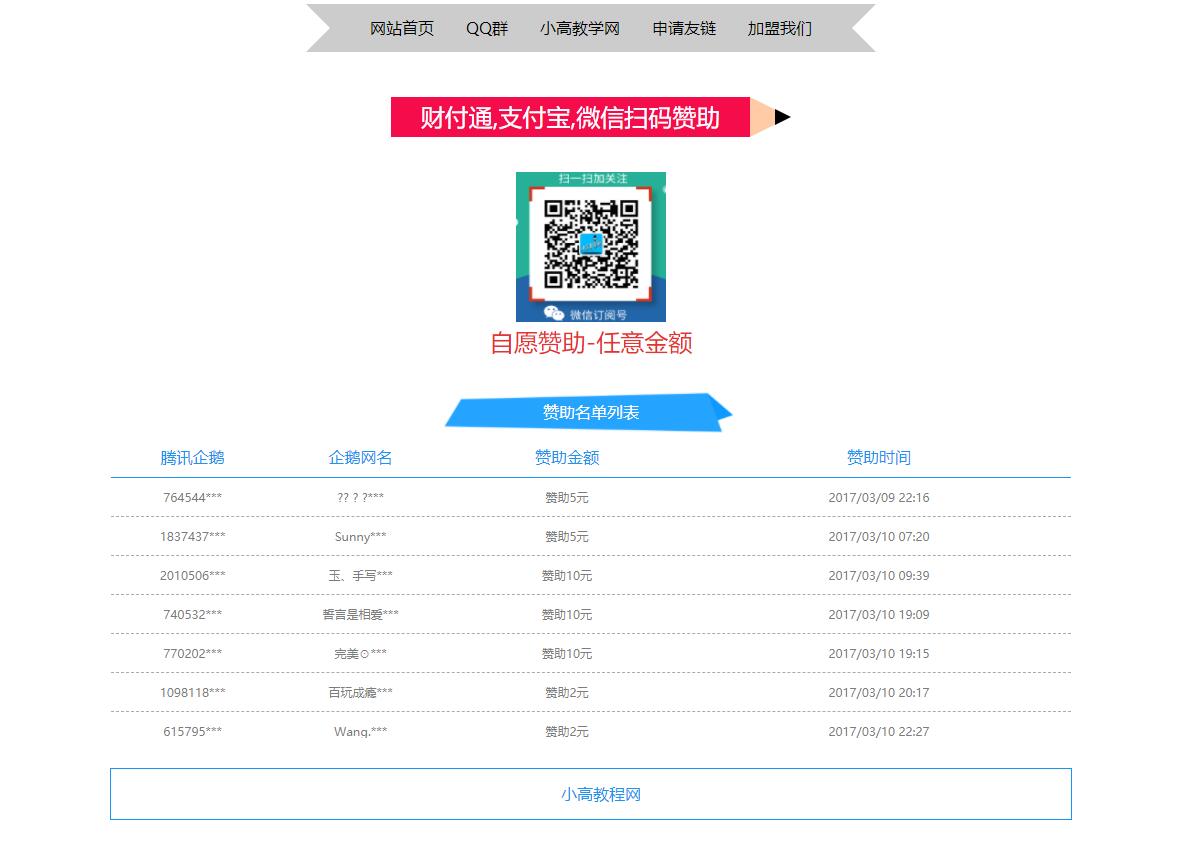1181x848 pixels.
Task: Open the QQ群 menu item
Action: click(487, 29)
